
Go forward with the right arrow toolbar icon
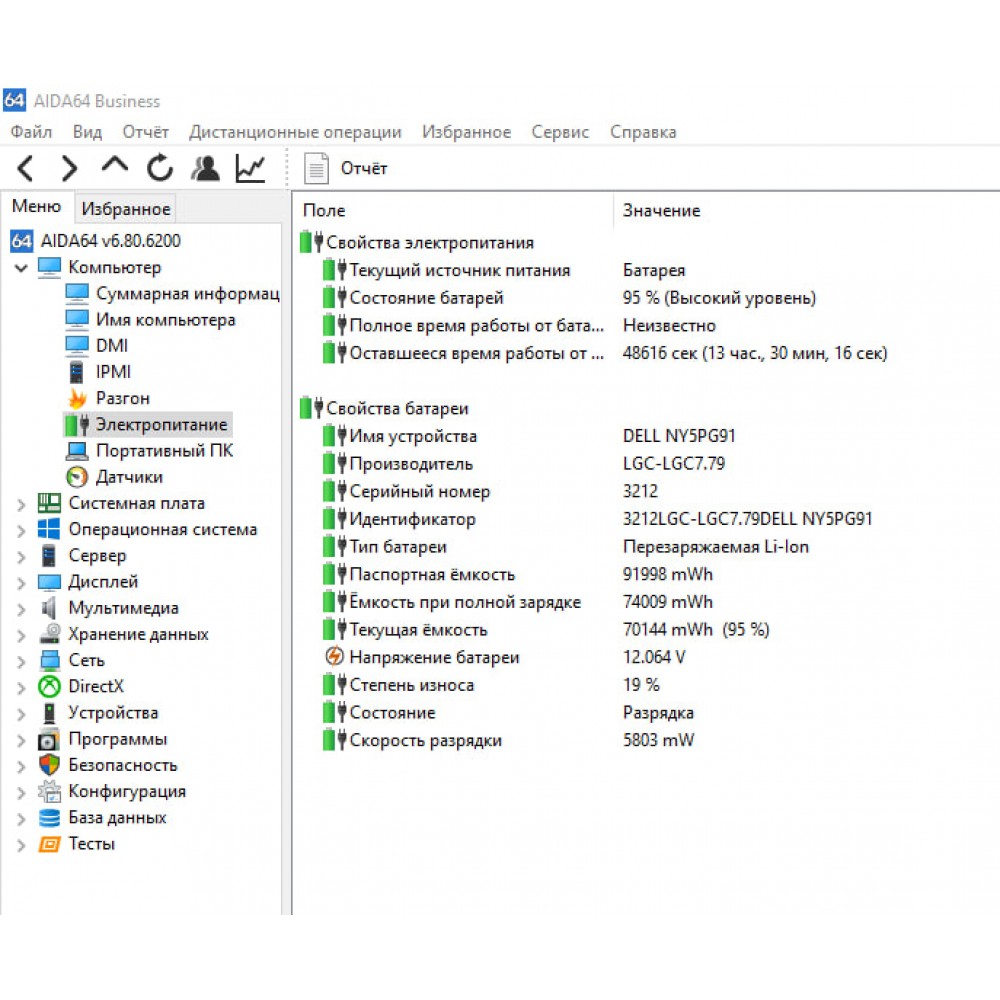coord(69,168)
